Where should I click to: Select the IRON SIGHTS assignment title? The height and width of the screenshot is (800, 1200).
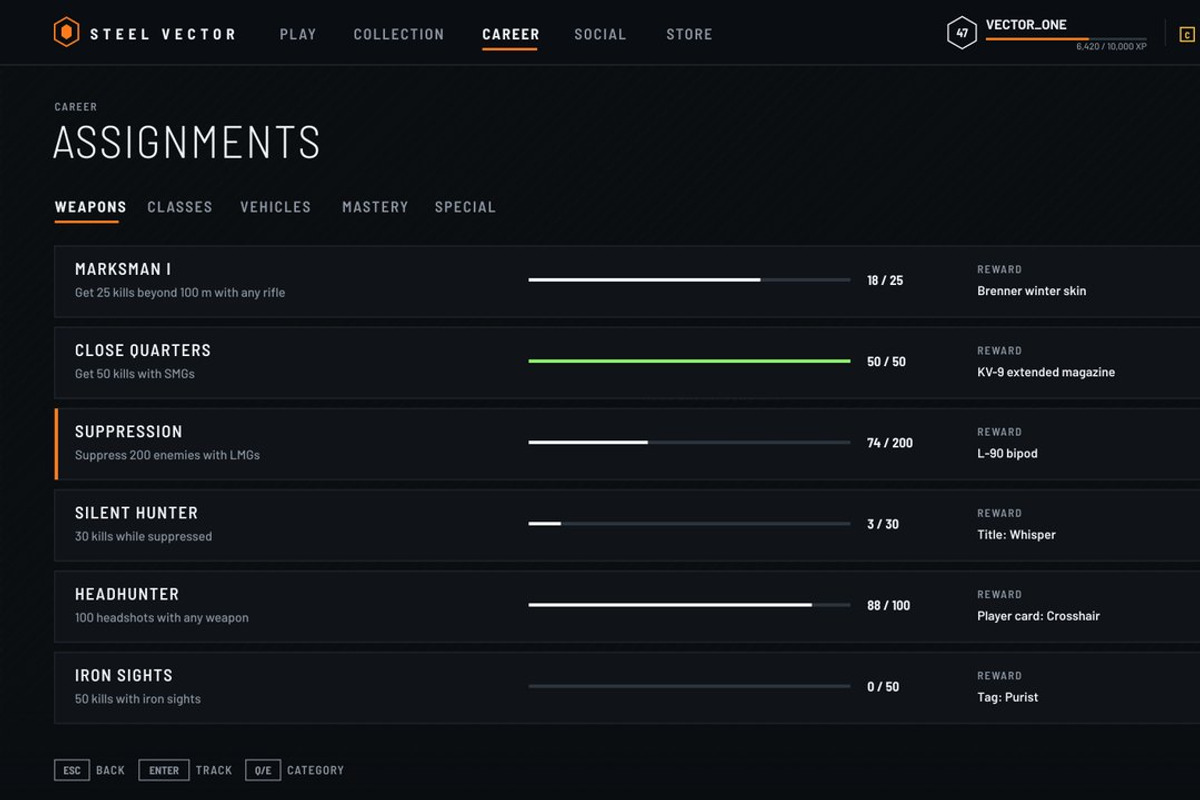(124, 675)
